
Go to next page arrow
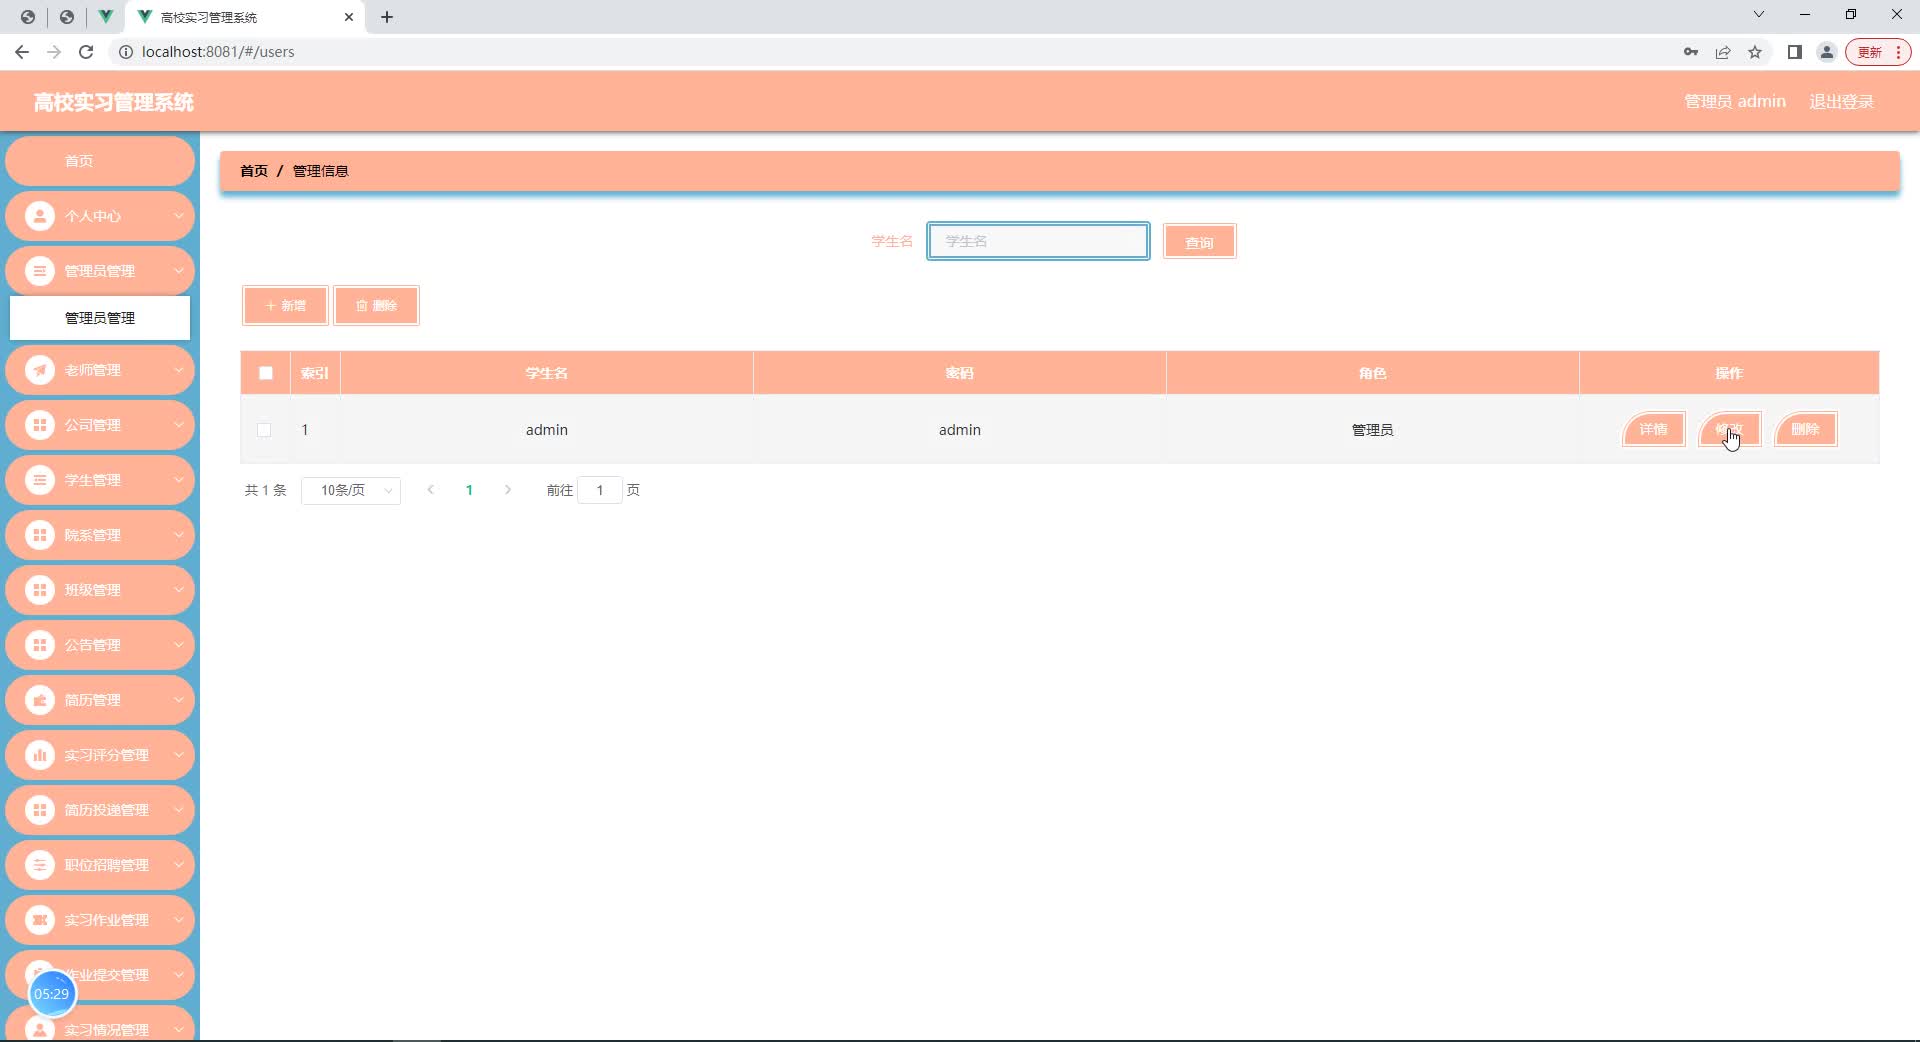tap(508, 490)
